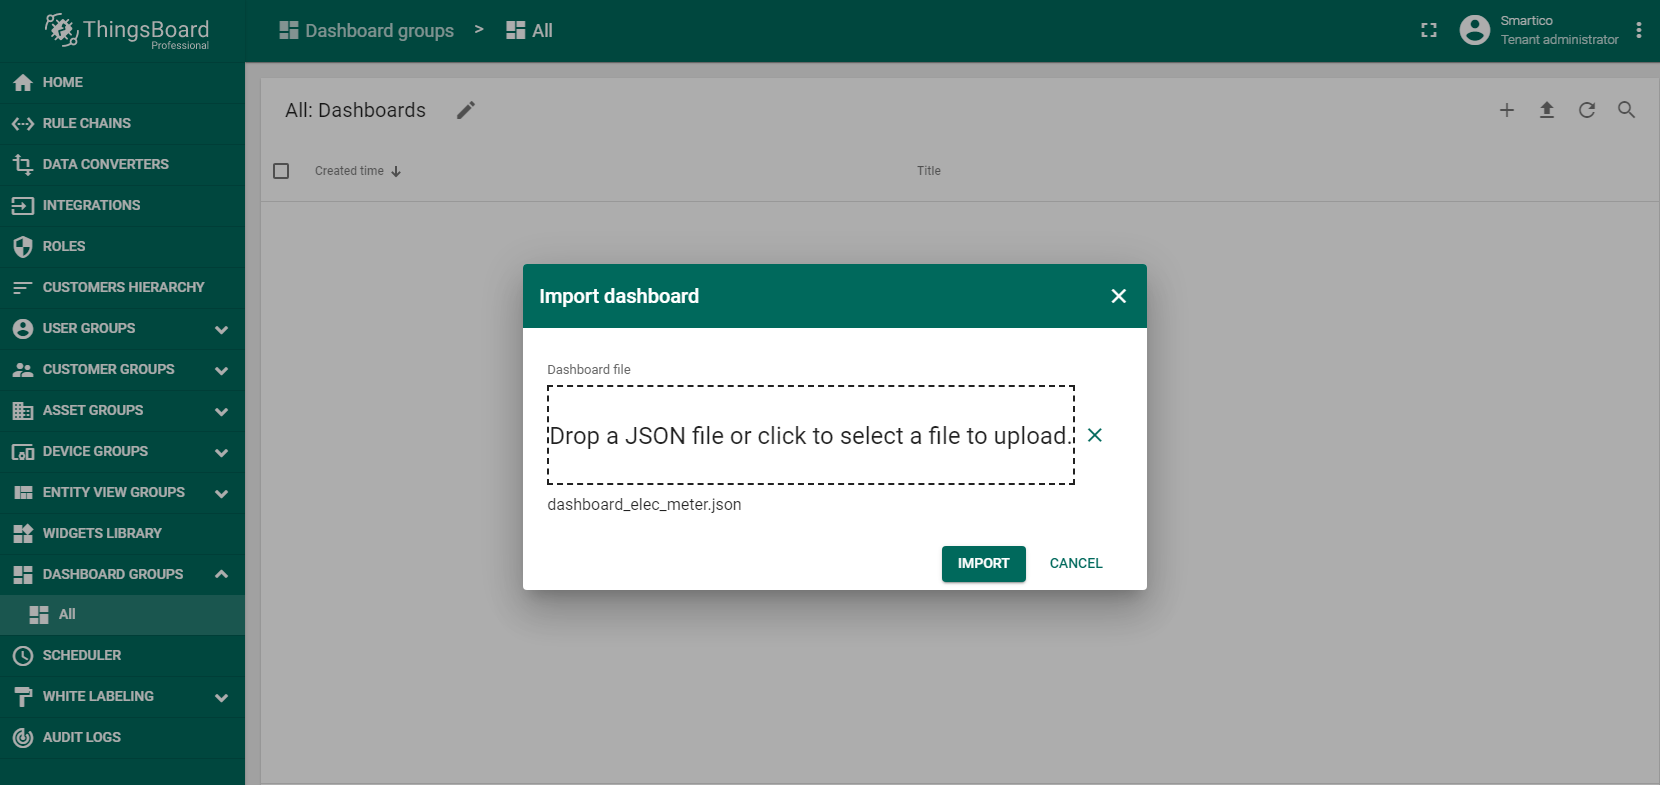Clear the selected dashboard file
Screen dimensions: 1660x785
1095,435
